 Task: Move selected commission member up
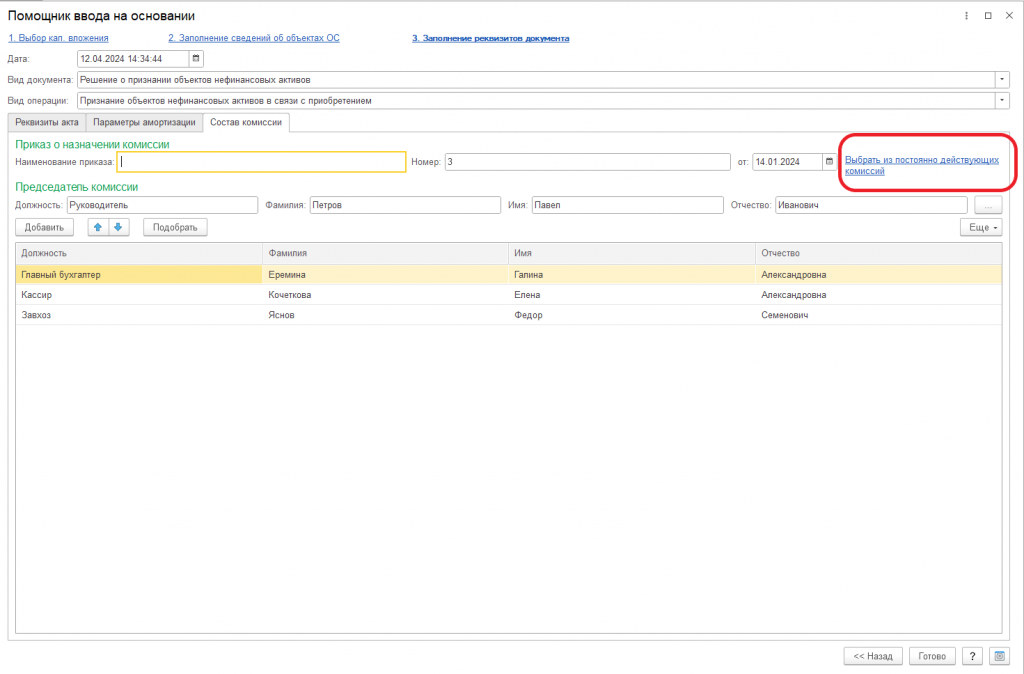coord(98,227)
